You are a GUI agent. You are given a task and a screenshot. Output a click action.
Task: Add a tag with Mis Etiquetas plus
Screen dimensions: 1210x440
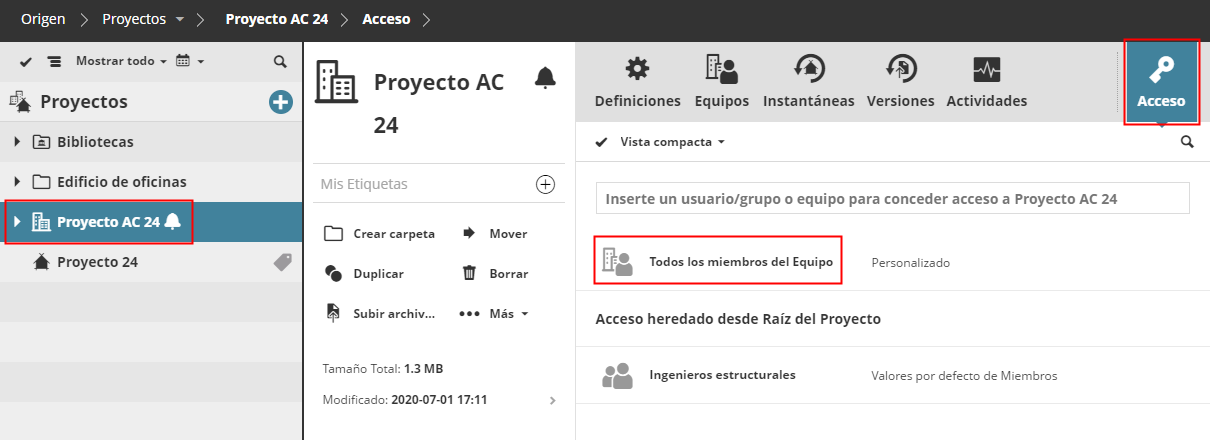click(545, 184)
